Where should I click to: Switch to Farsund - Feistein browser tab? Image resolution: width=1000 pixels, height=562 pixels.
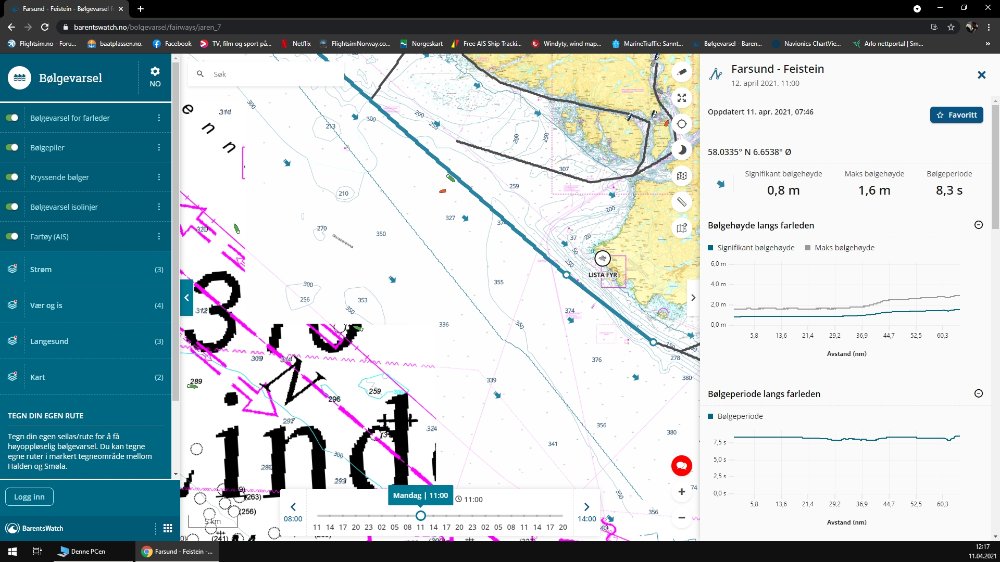click(64, 9)
